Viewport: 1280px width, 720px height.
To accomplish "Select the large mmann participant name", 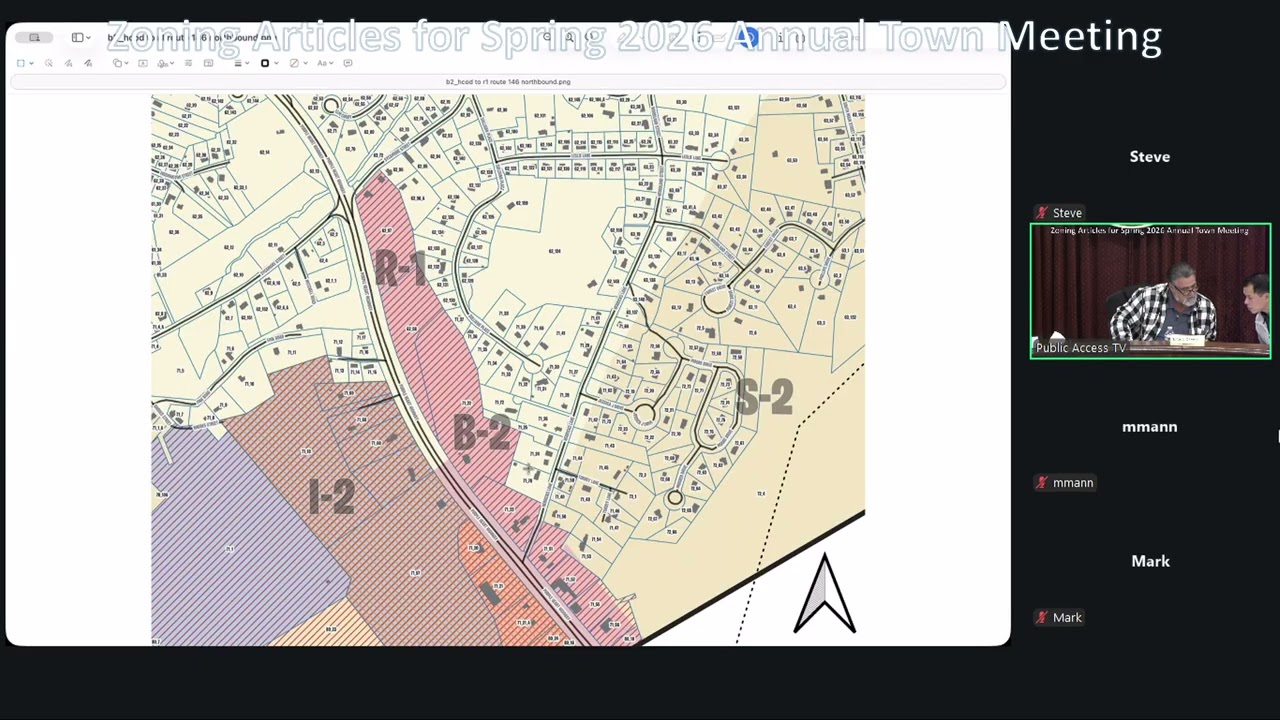I will 1150,427.
